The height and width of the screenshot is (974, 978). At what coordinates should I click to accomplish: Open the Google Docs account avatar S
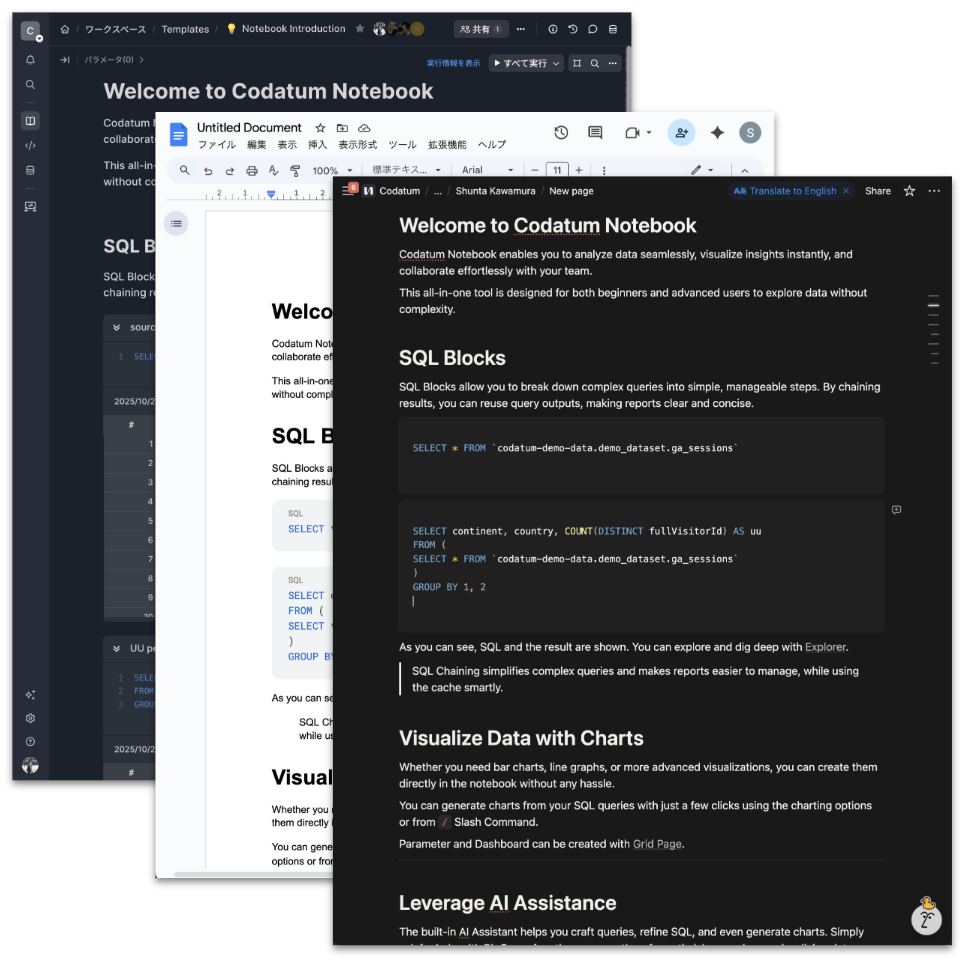750,132
